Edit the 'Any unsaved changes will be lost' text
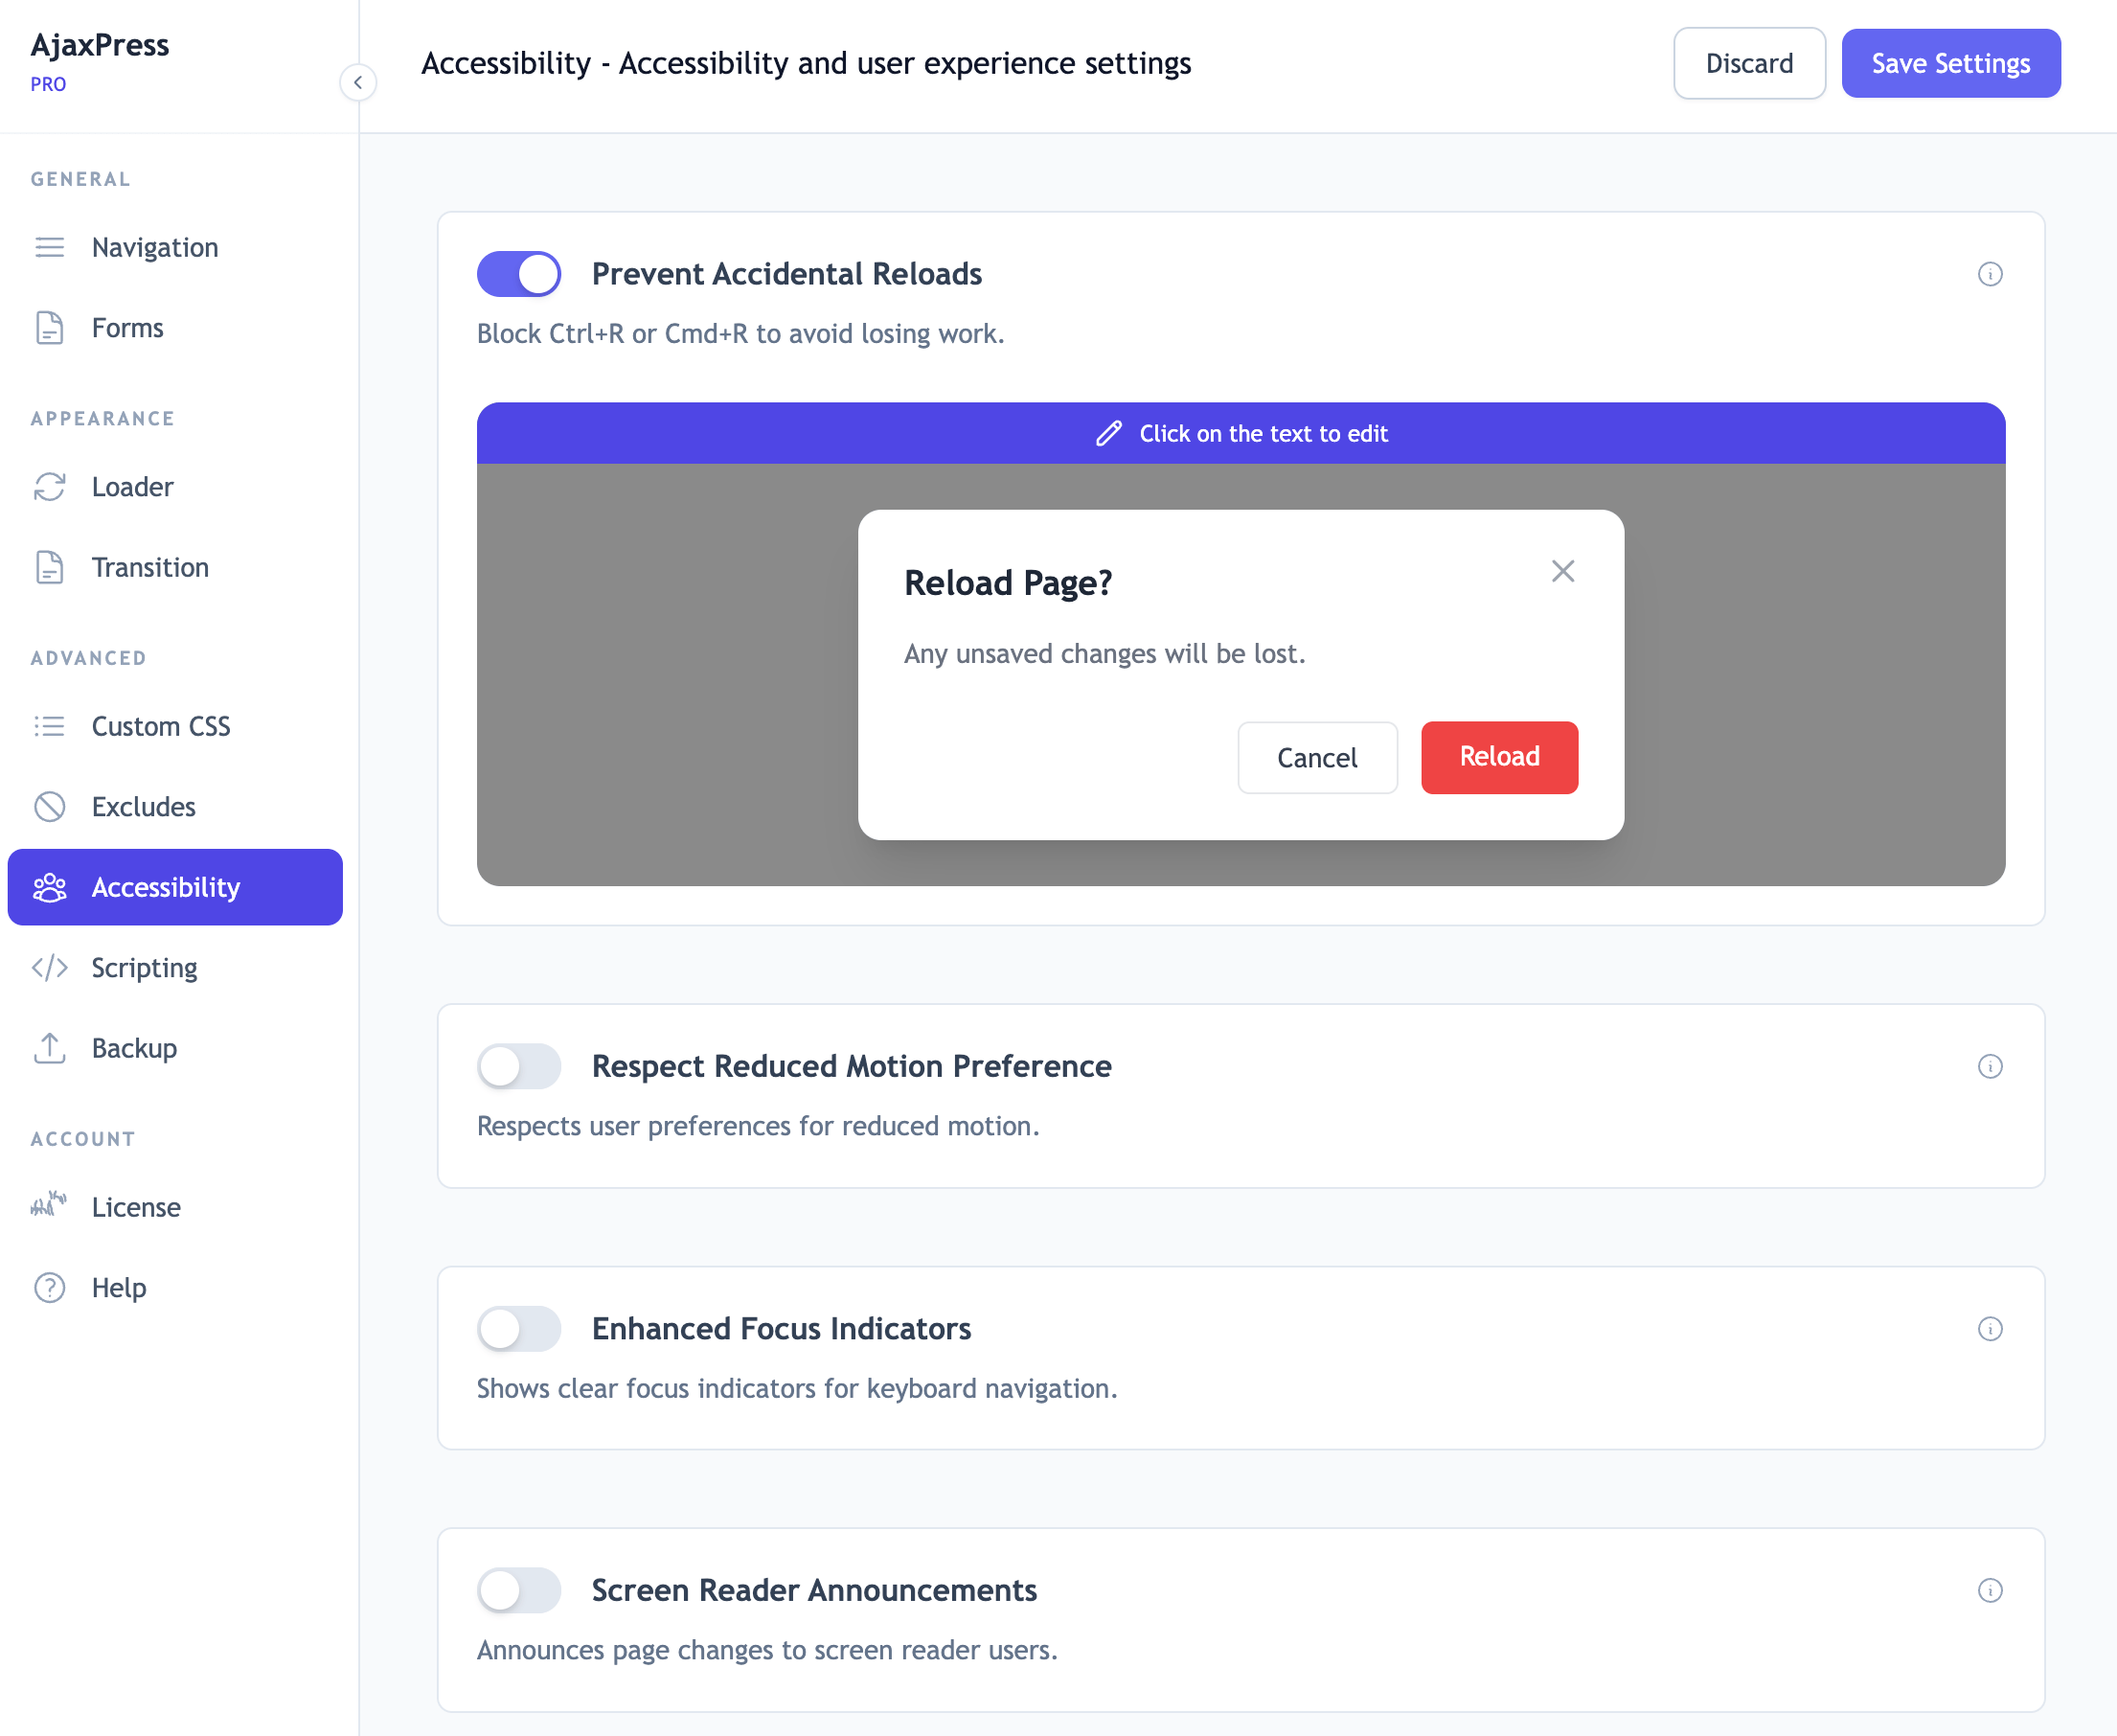The height and width of the screenshot is (1736, 2117). pyautogui.click(x=1104, y=654)
